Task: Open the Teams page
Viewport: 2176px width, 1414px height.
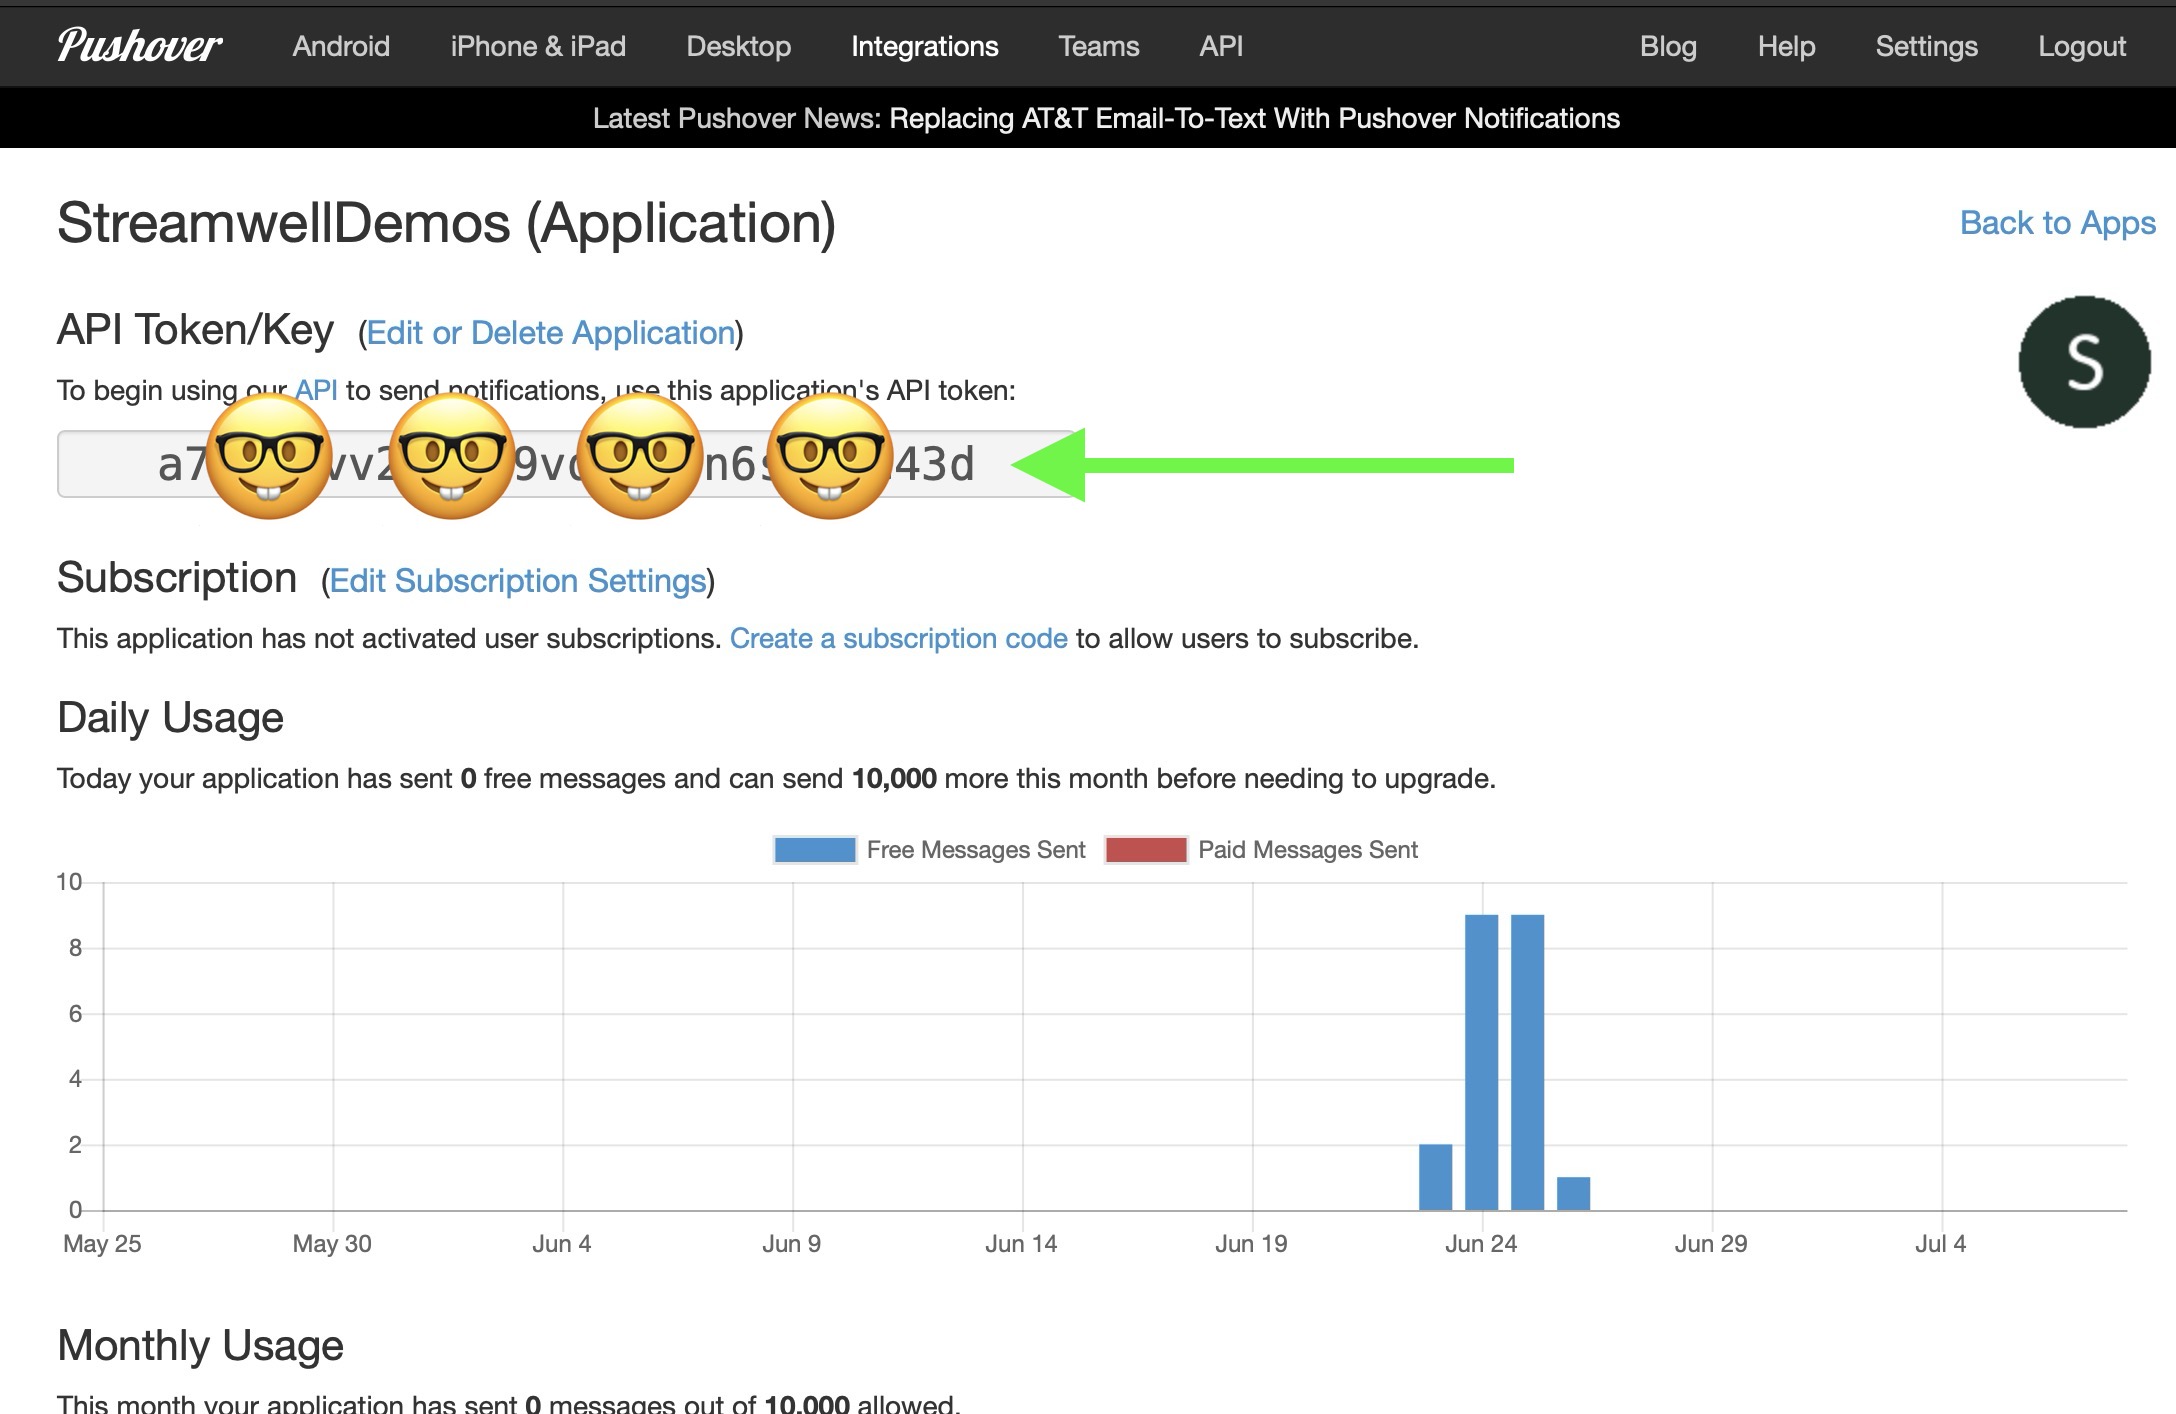Action: point(1098,46)
